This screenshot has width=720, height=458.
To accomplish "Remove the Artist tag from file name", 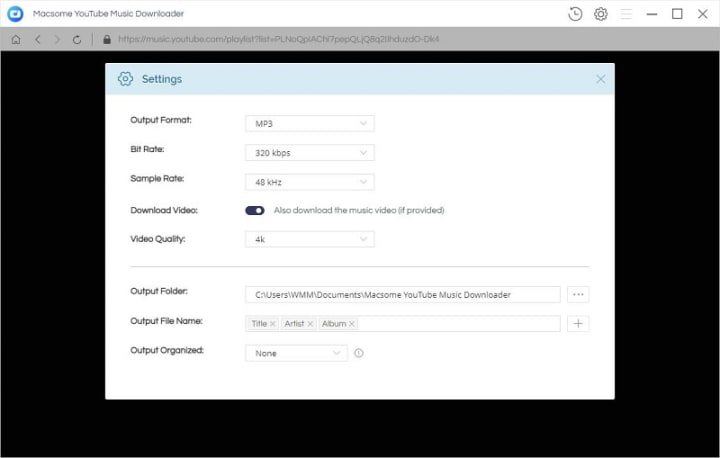I will pyautogui.click(x=310, y=324).
